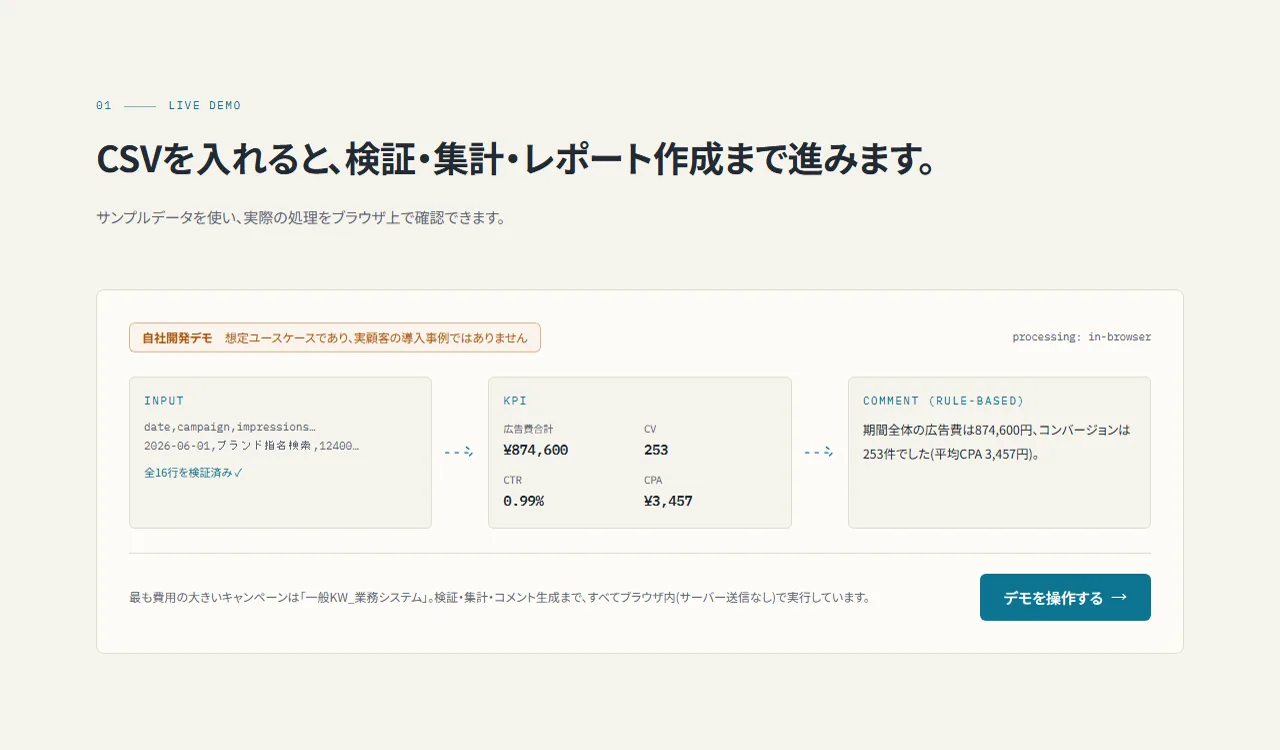Click the subtitle サンプルデータを使い text
This screenshot has height=750, width=1280.
tap(300, 218)
